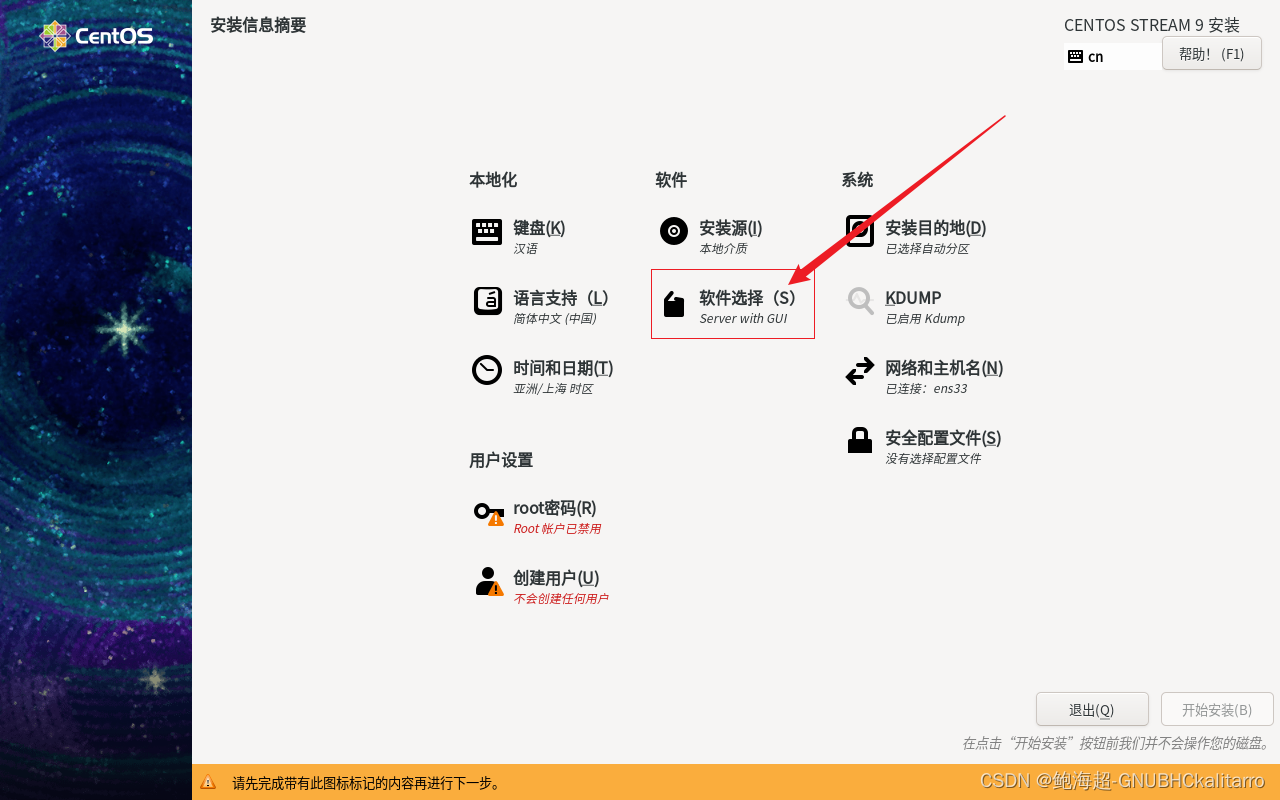This screenshot has height=800, width=1280.
Task: Select the 语言支持 language support icon
Action: click(x=487, y=301)
